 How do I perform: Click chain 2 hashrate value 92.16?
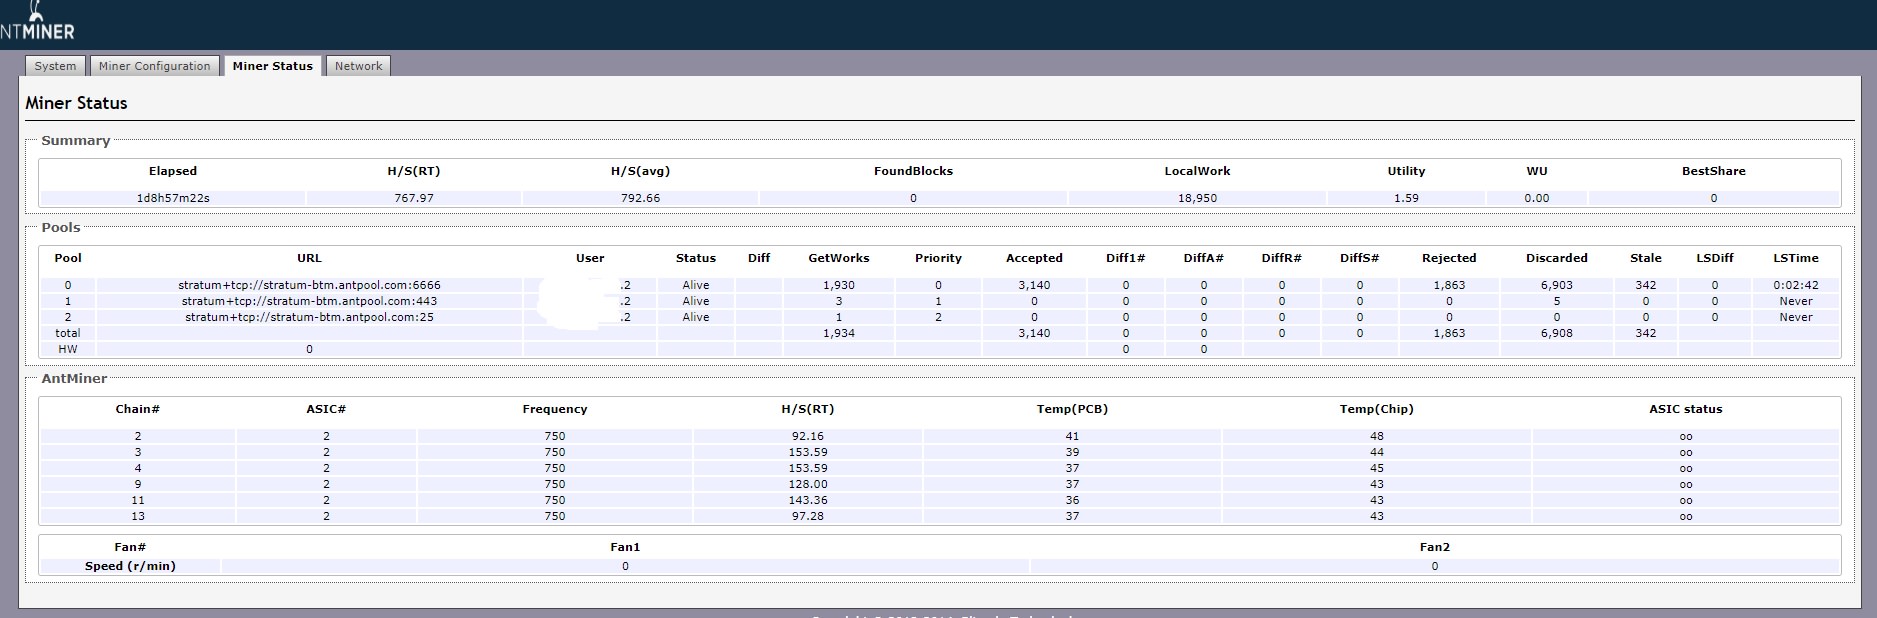[x=808, y=436]
